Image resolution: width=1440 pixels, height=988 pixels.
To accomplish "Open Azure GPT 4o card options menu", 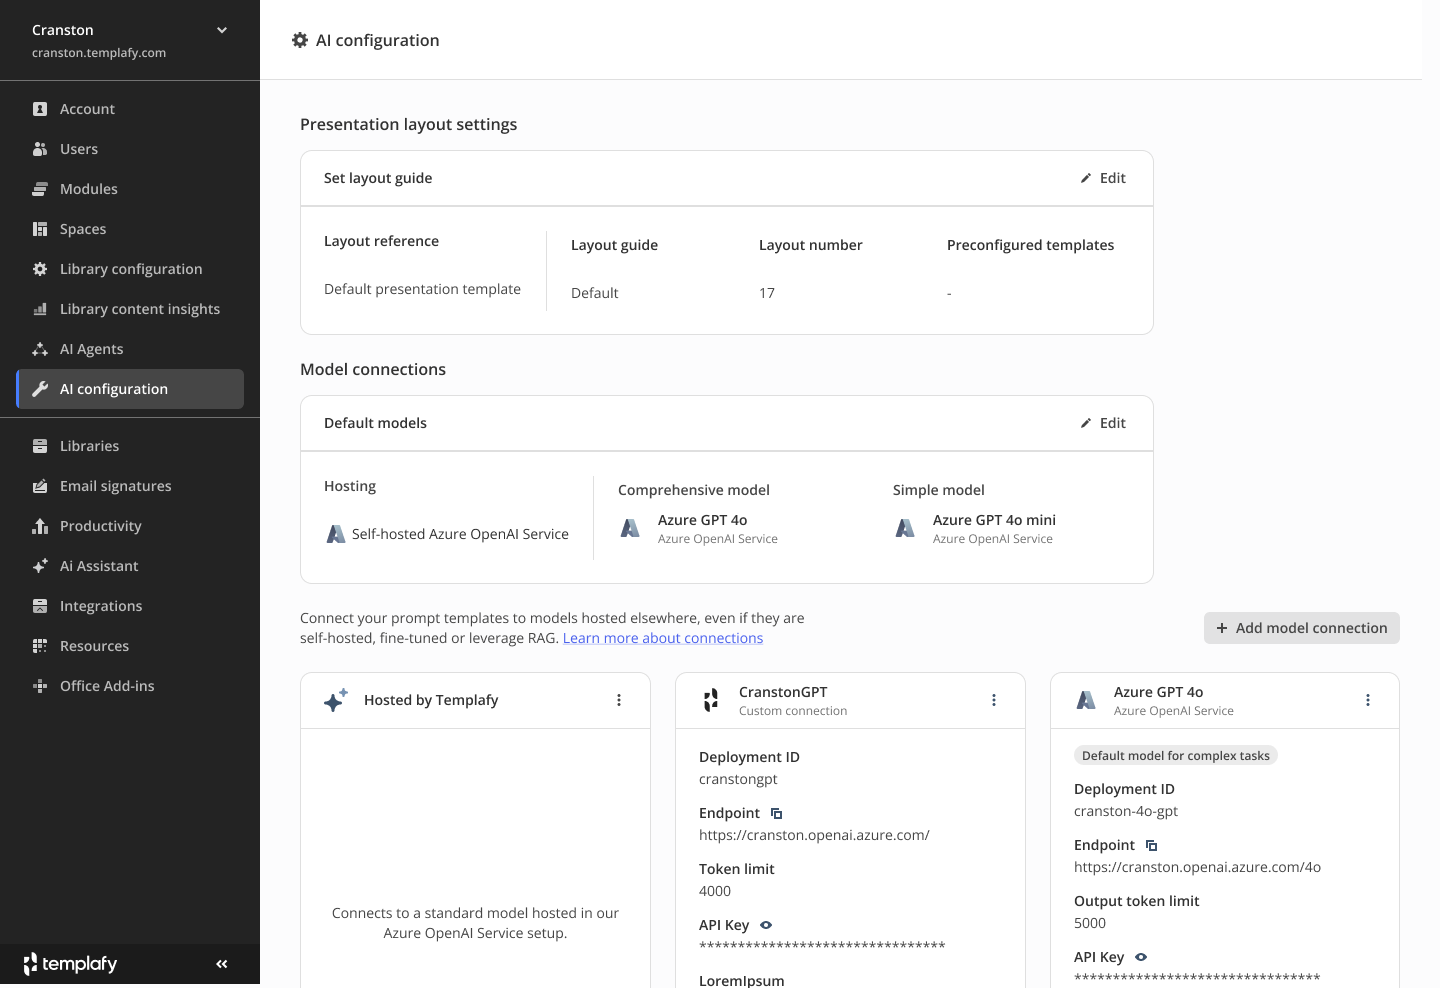I will click(x=1368, y=700).
